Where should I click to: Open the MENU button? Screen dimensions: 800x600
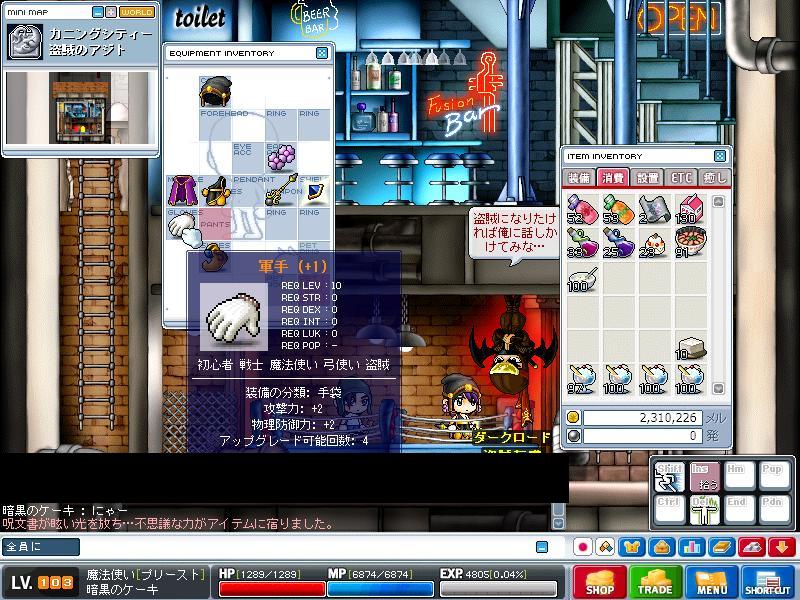[711, 582]
